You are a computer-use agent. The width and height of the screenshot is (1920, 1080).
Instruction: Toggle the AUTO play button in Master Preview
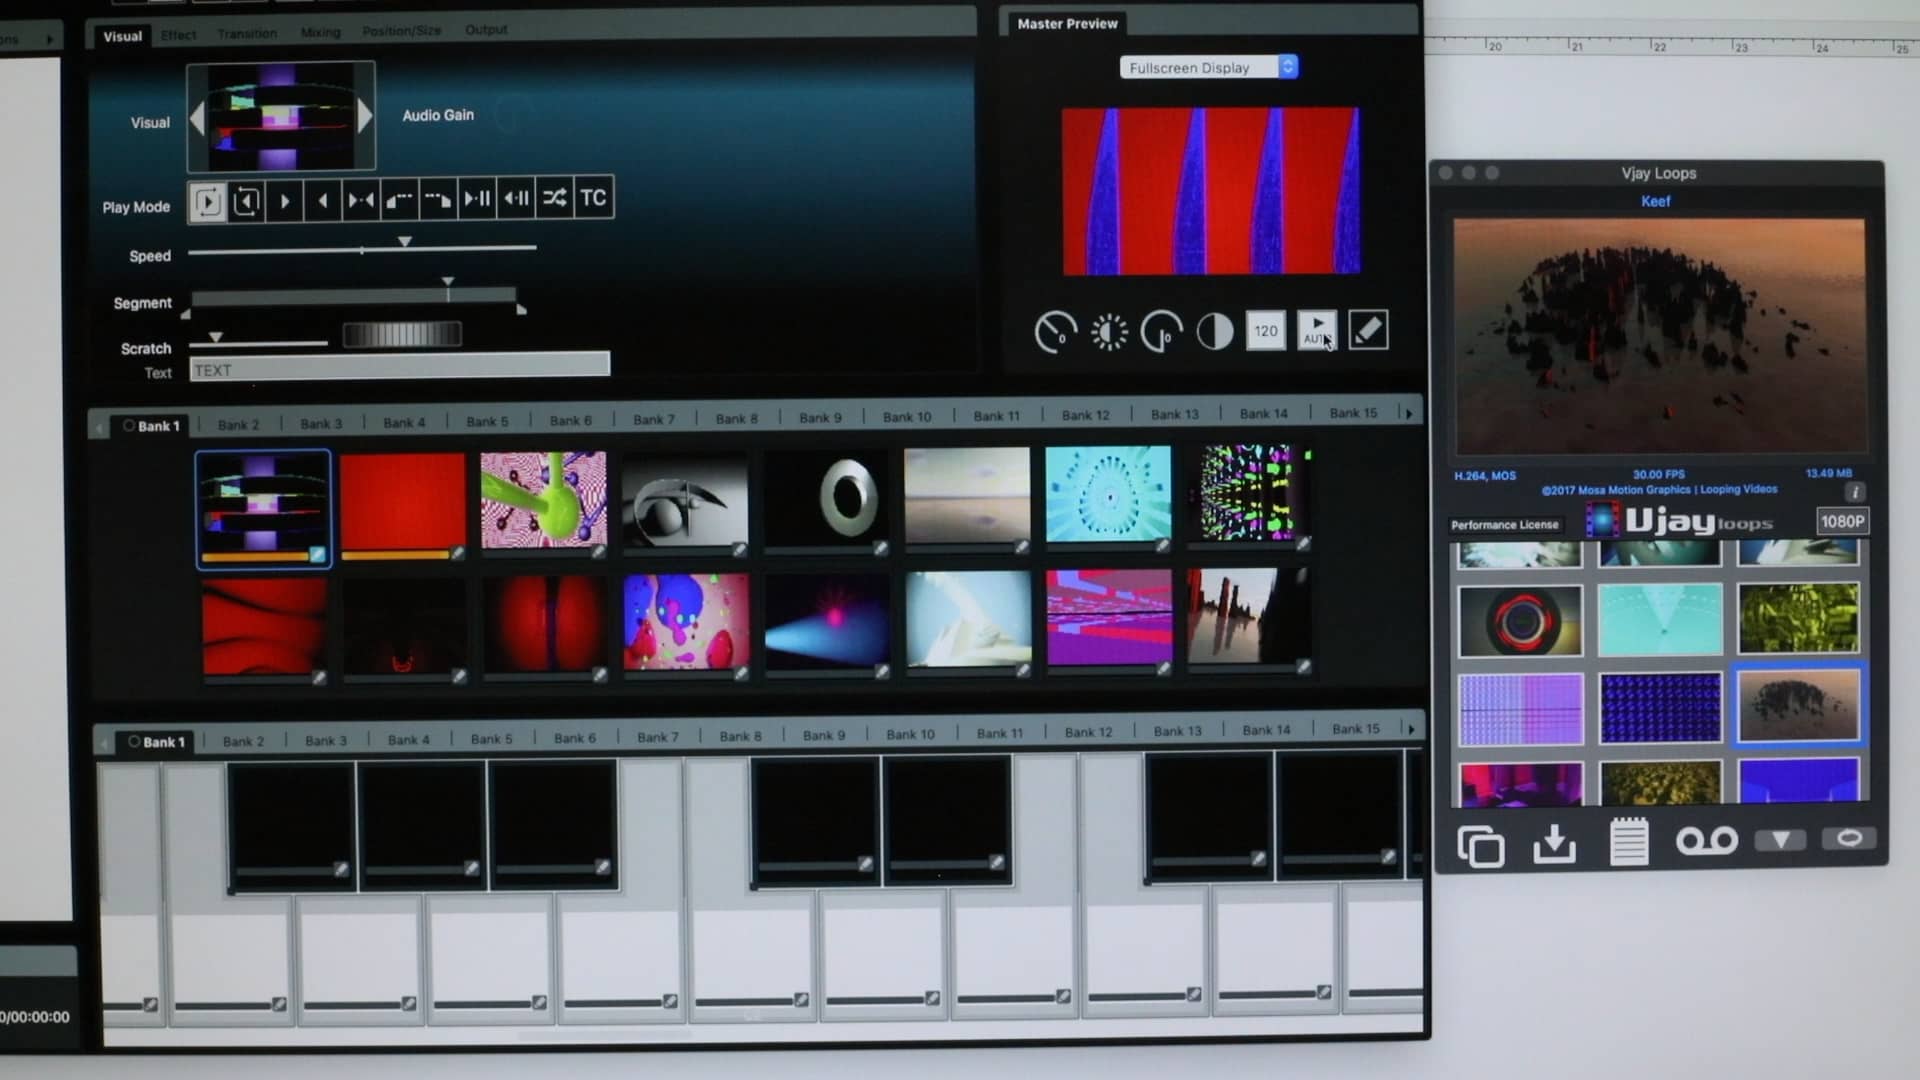1317,331
